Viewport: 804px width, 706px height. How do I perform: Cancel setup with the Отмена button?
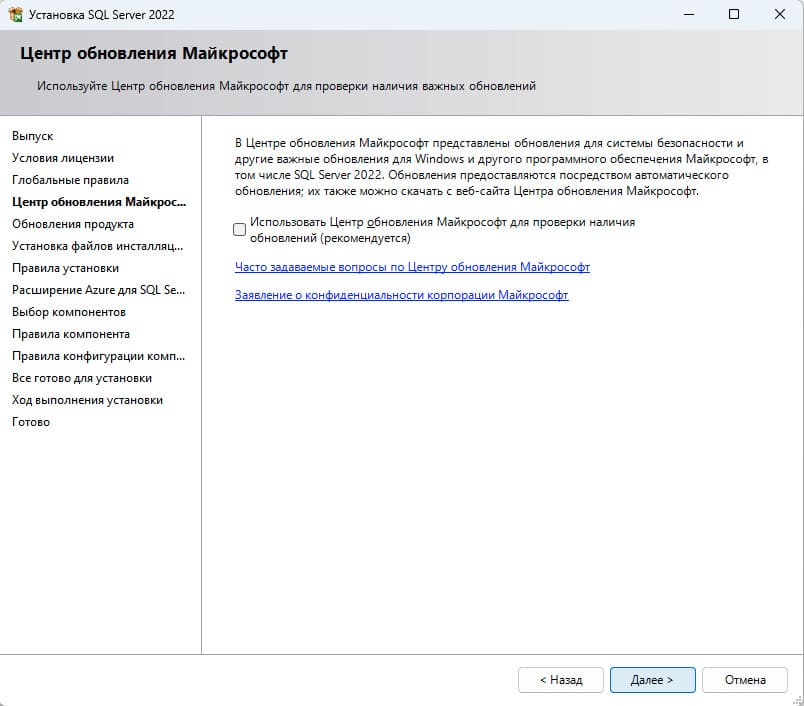[745, 680]
